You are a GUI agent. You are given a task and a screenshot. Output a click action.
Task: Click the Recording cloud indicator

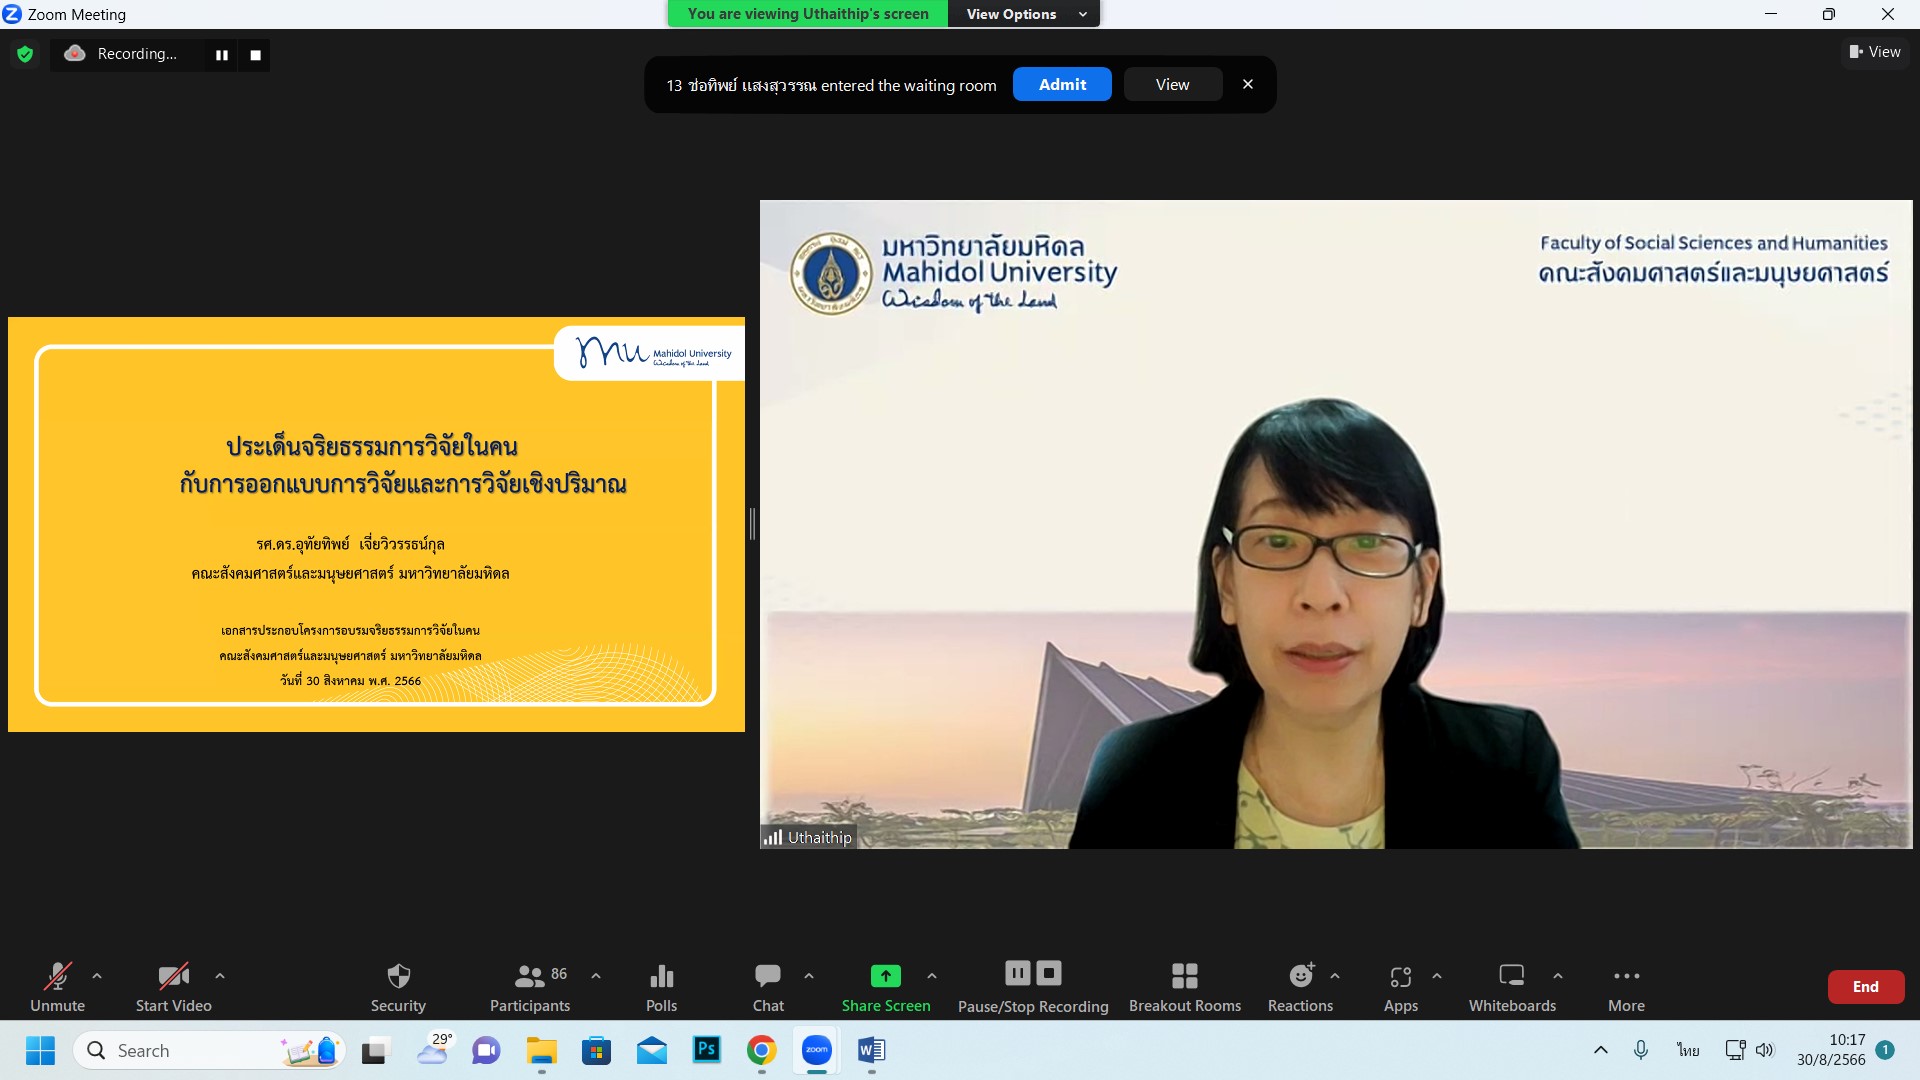pyautogui.click(x=75, y=54)
